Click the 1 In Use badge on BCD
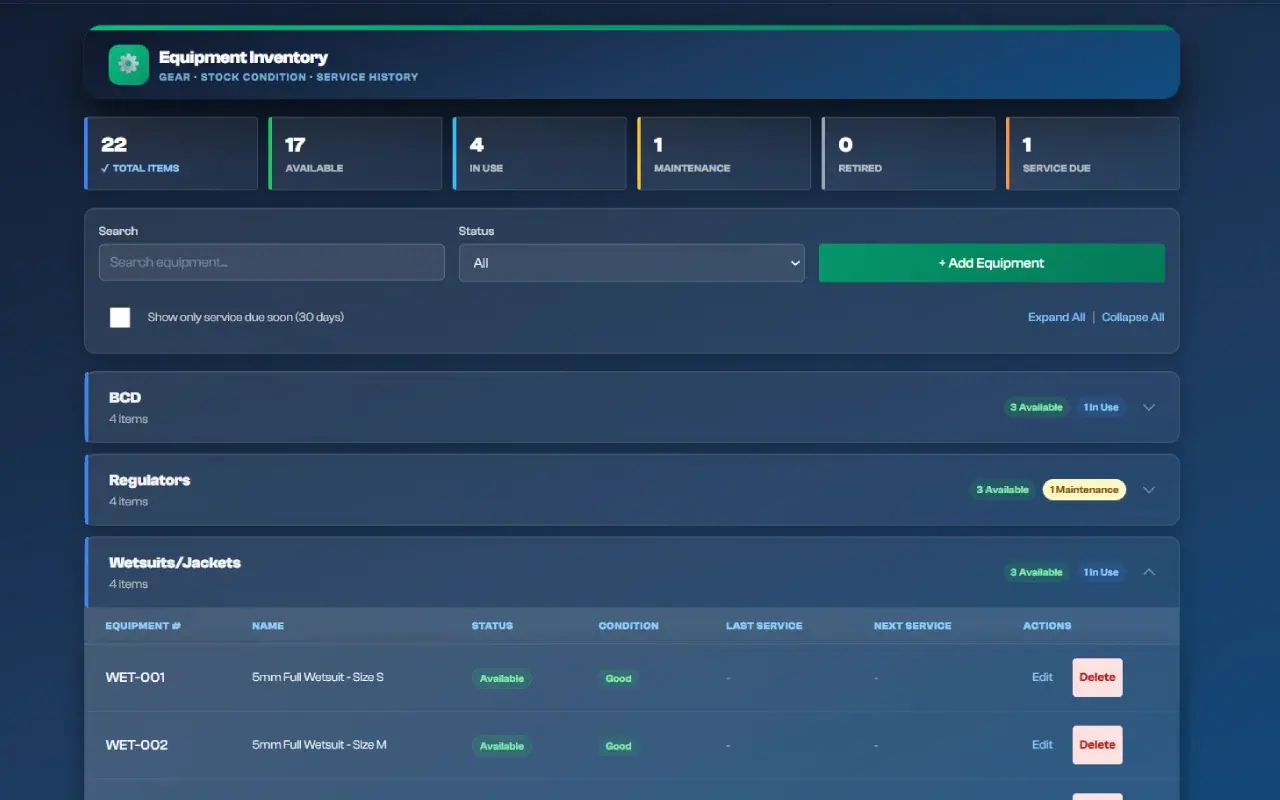Image resolution: width=1280 pixels, height=800 pixels. point(1101,407)
